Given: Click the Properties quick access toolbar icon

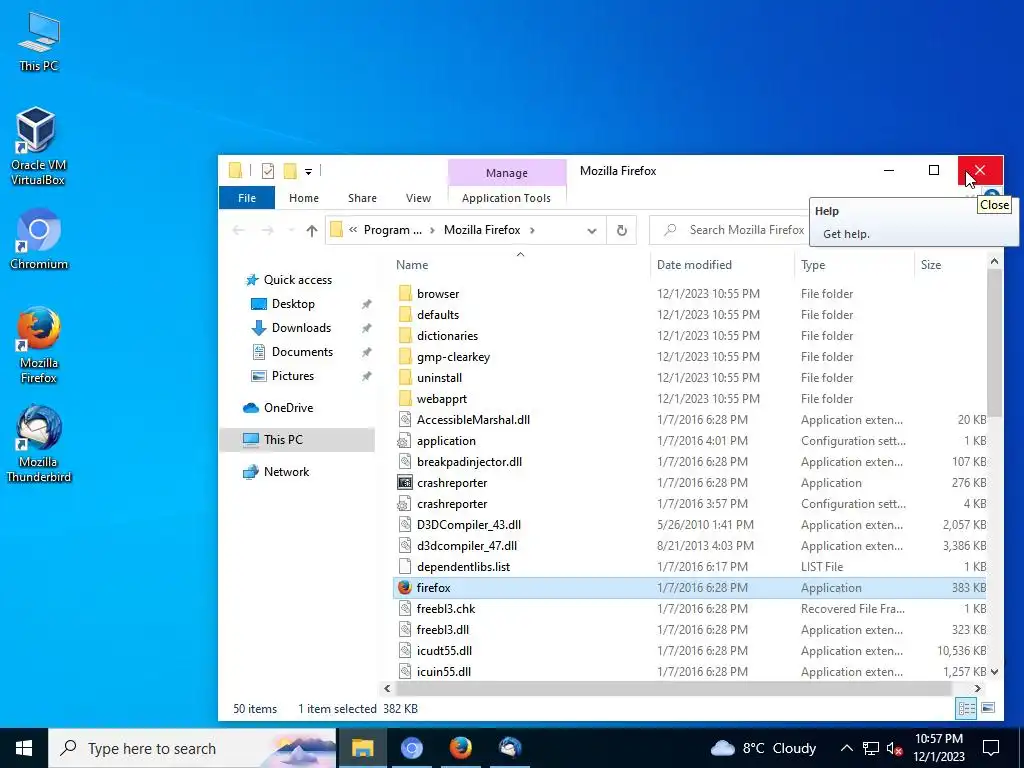Looking at the screenshot, I should 268,171.
